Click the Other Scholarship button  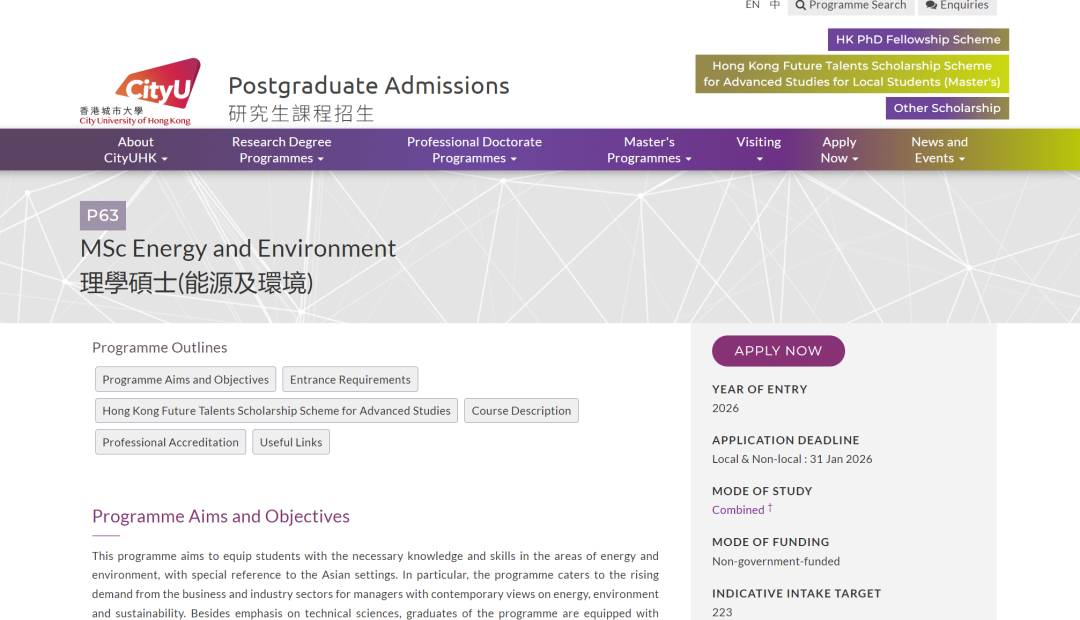click(947, 108)
